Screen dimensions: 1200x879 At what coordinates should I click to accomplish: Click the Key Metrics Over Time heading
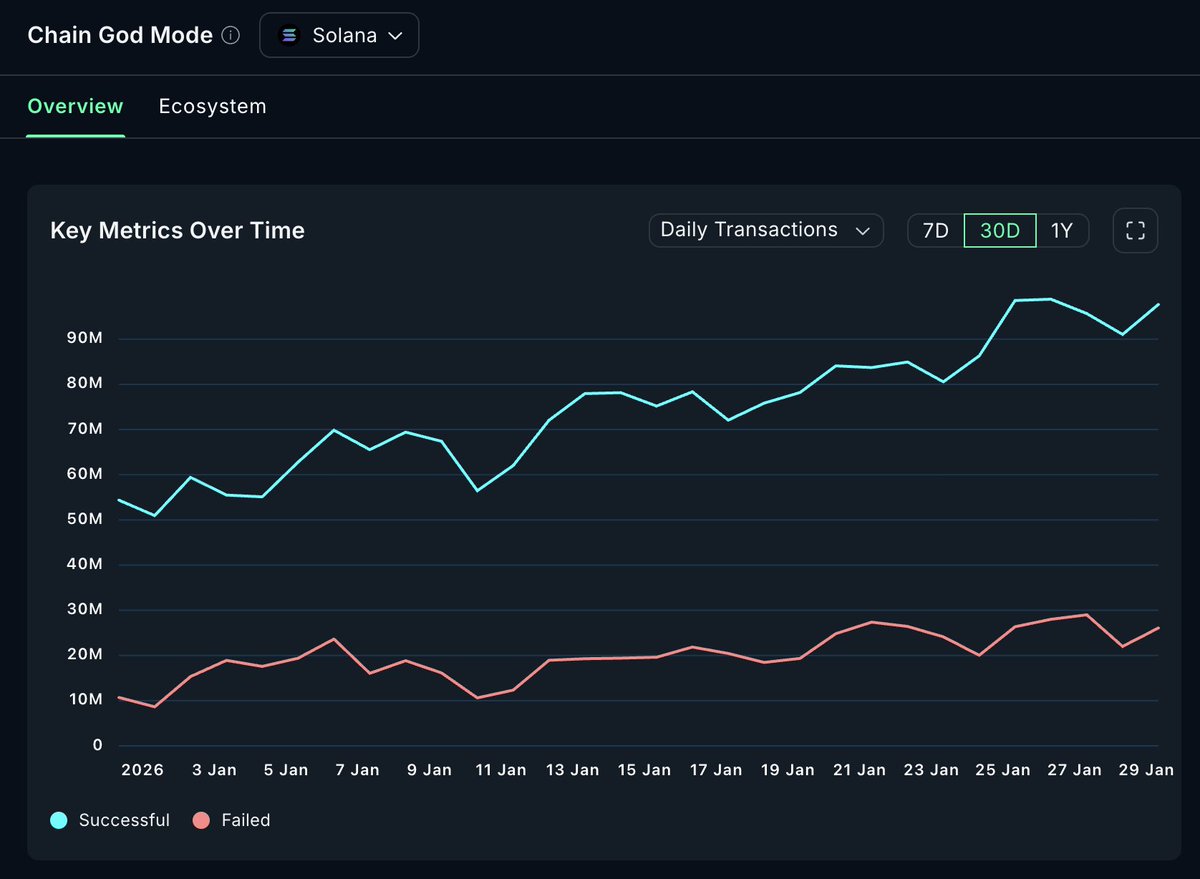(178, 231)
